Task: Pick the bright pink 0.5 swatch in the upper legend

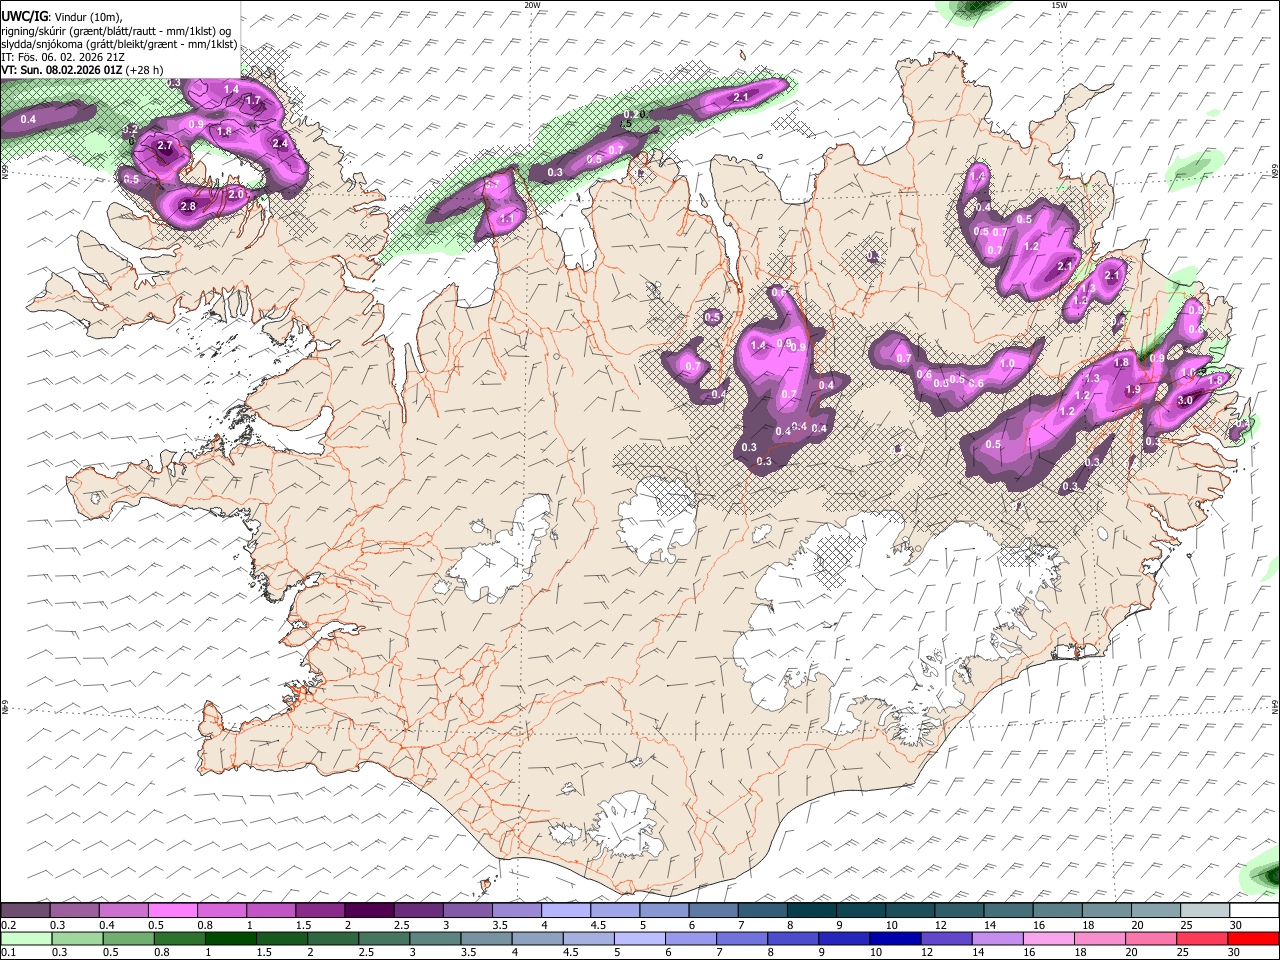Action: [x=172, y=911]
